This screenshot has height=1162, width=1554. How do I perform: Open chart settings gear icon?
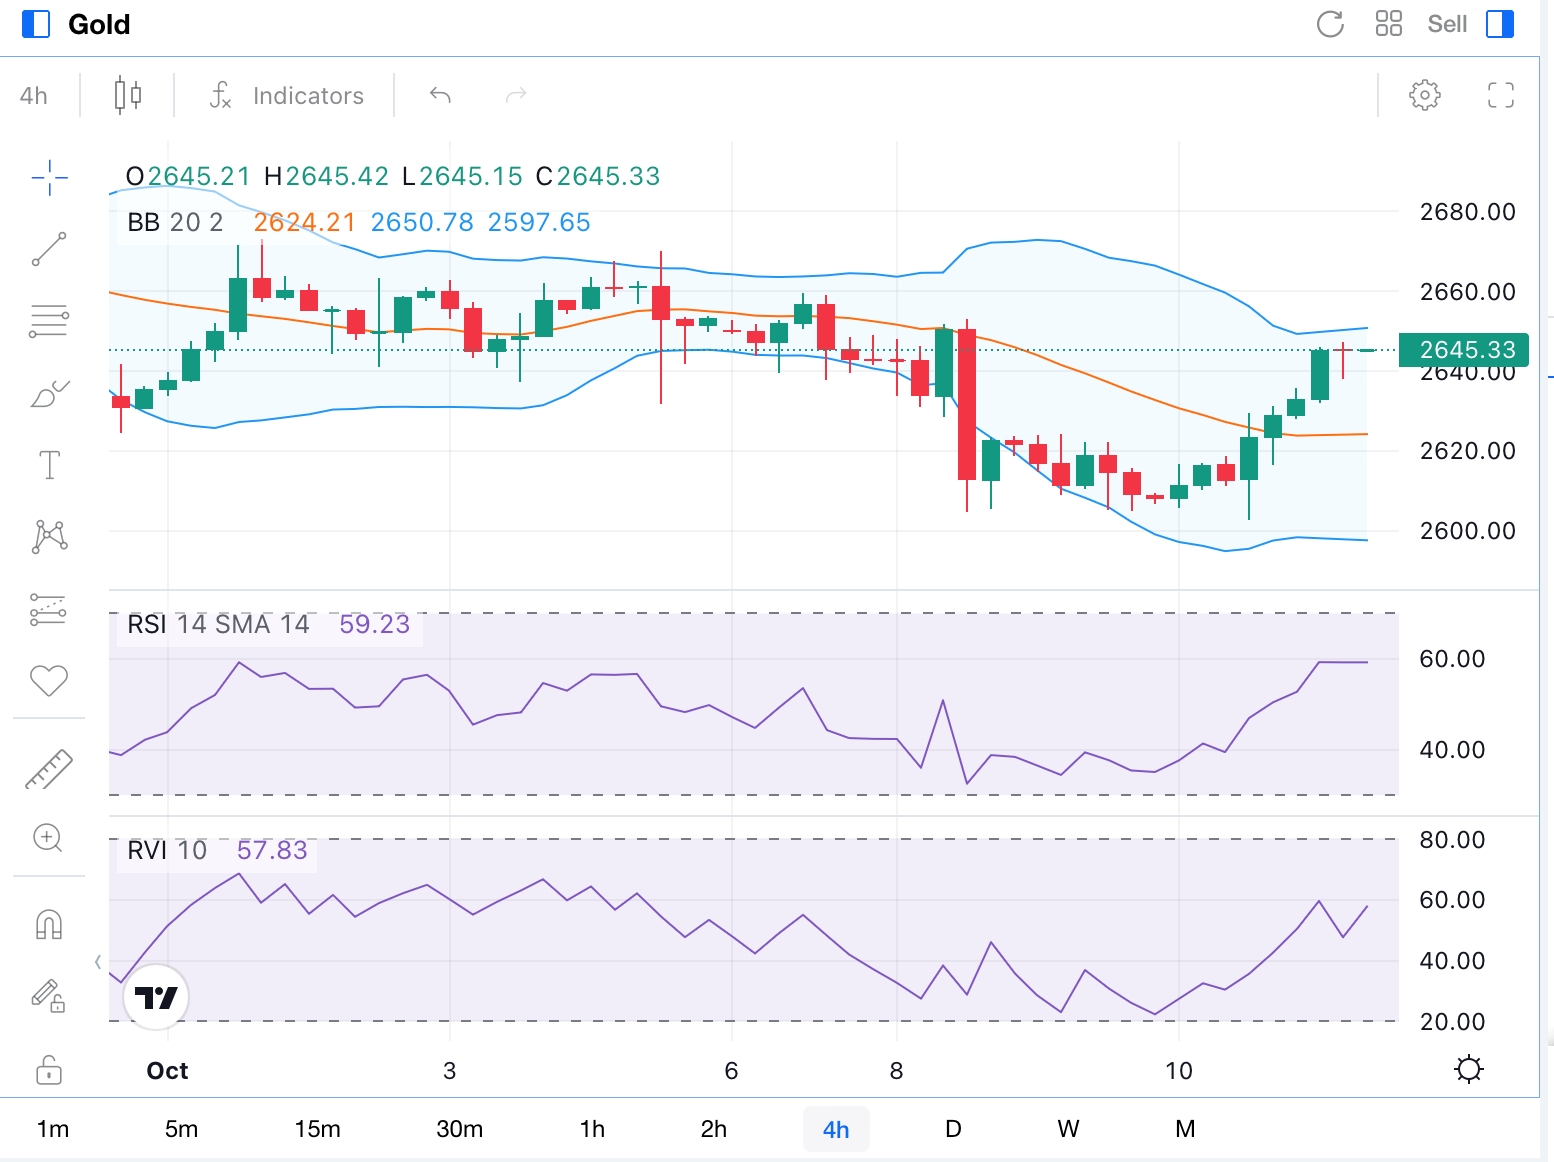(1424, 95)
